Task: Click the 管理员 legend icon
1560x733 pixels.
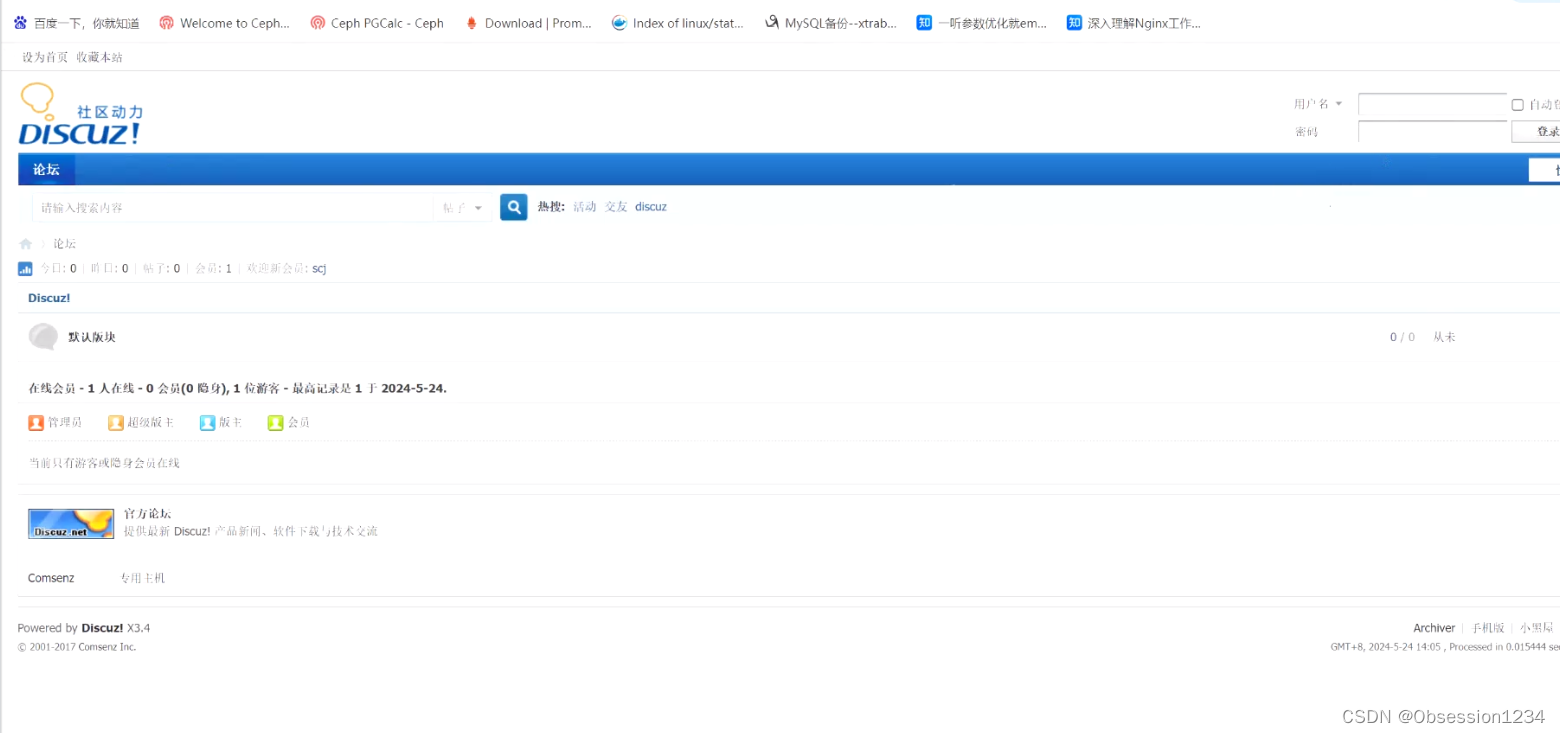Action: click(x=36, y=423)
